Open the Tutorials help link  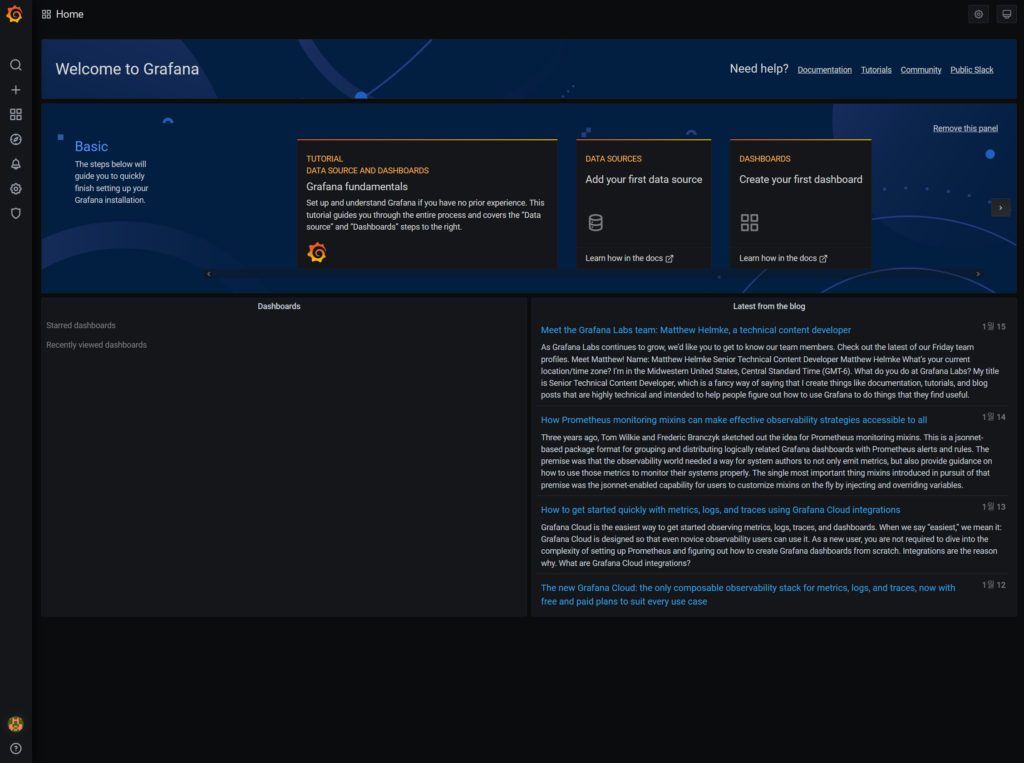click(x=876, y=70)
